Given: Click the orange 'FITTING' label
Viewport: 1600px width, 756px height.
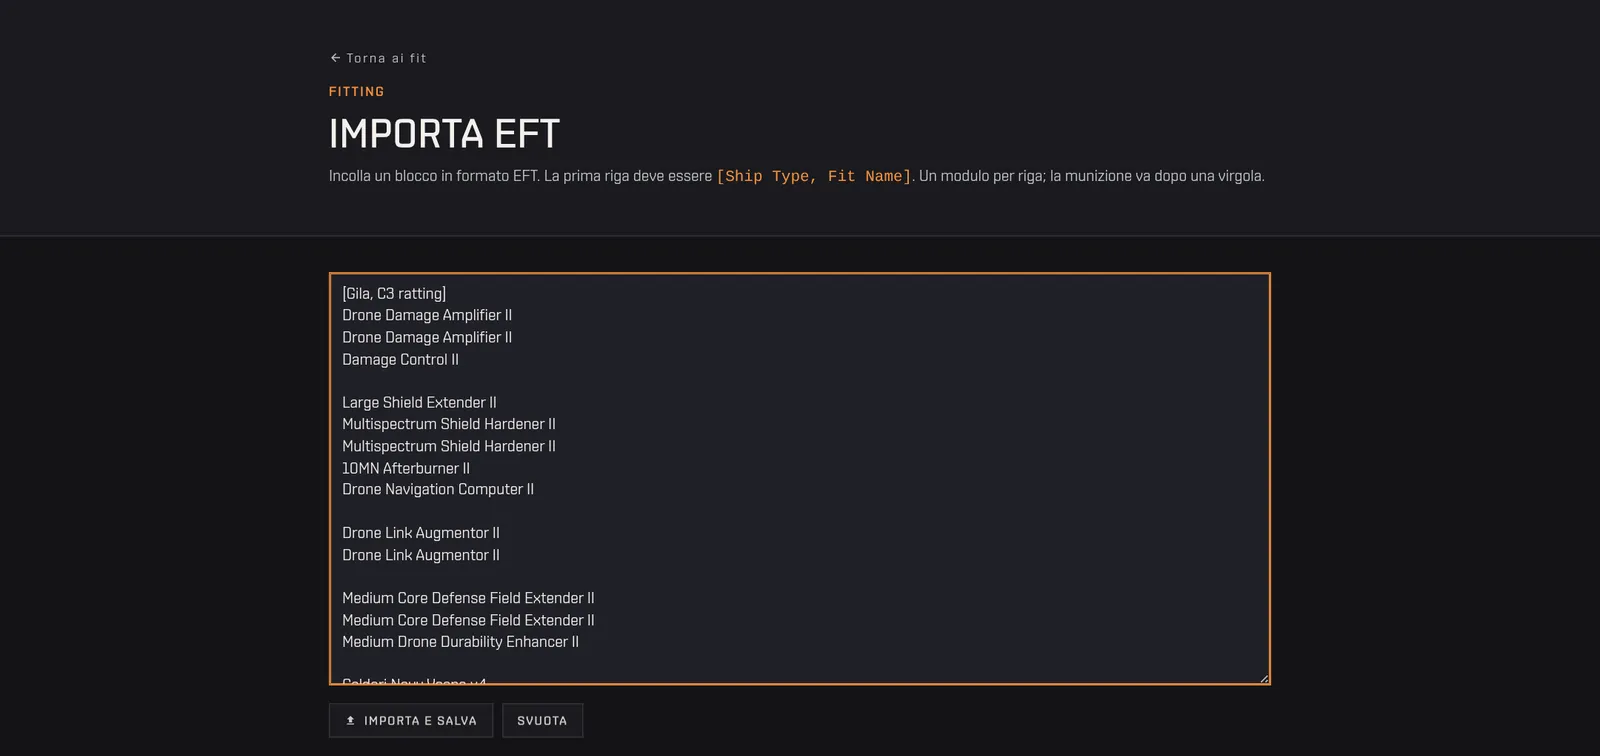Looking at the screenshot, I should pos(357,91).
